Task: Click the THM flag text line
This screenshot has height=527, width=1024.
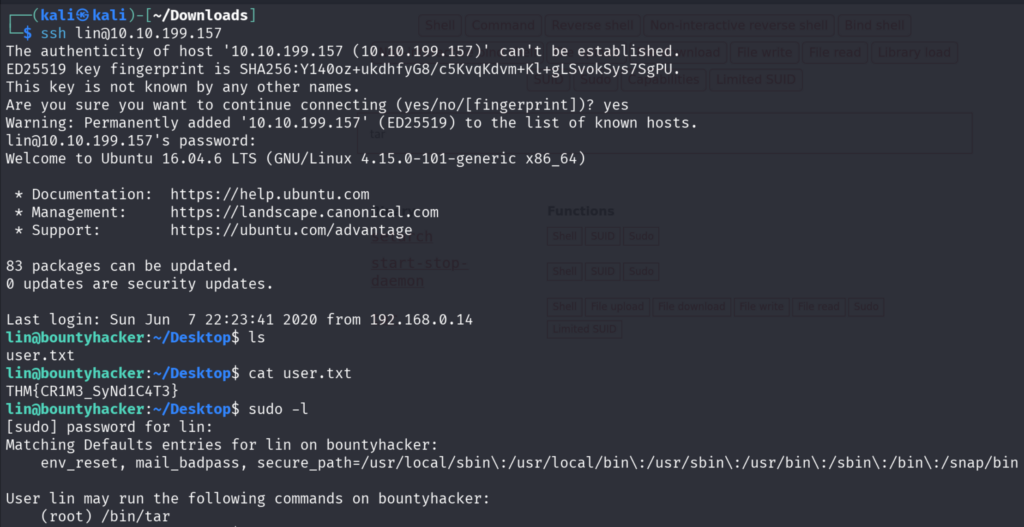Action: pos(92,391)
